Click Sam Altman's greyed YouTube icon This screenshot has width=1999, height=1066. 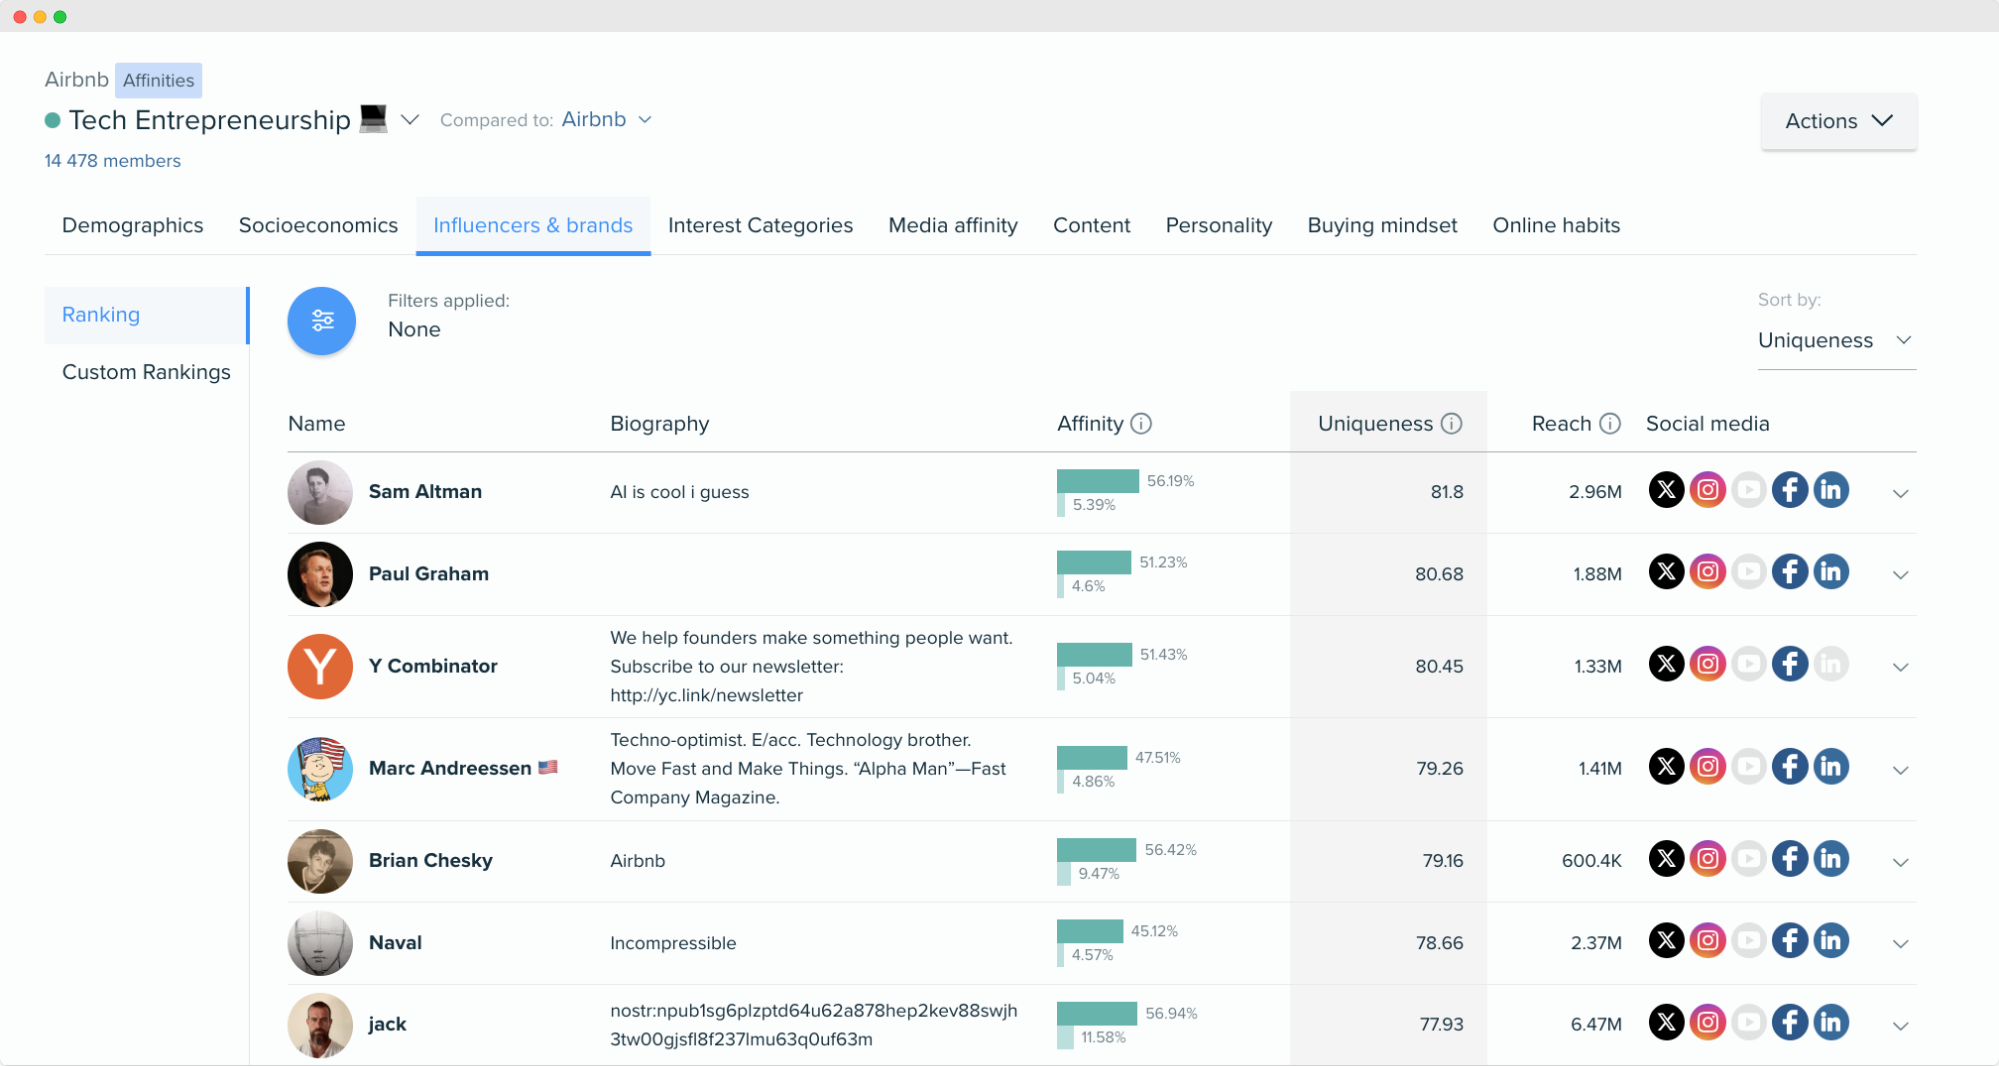pos(1749,490)
